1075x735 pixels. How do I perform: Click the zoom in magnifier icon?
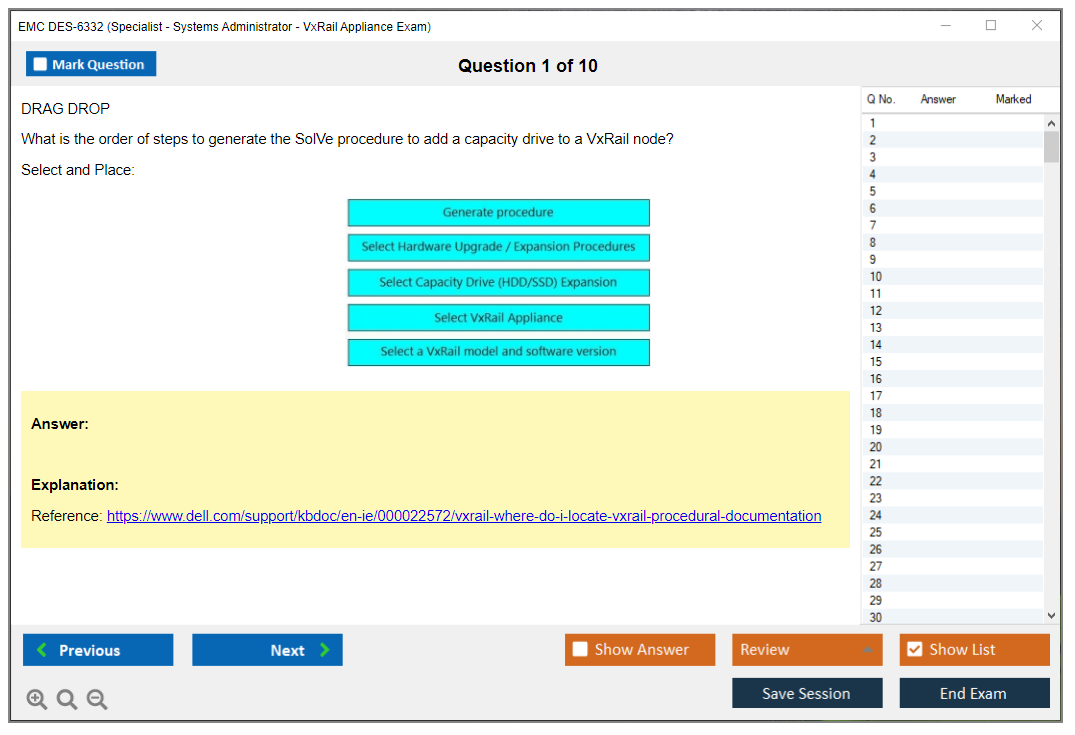coord(37,700)
